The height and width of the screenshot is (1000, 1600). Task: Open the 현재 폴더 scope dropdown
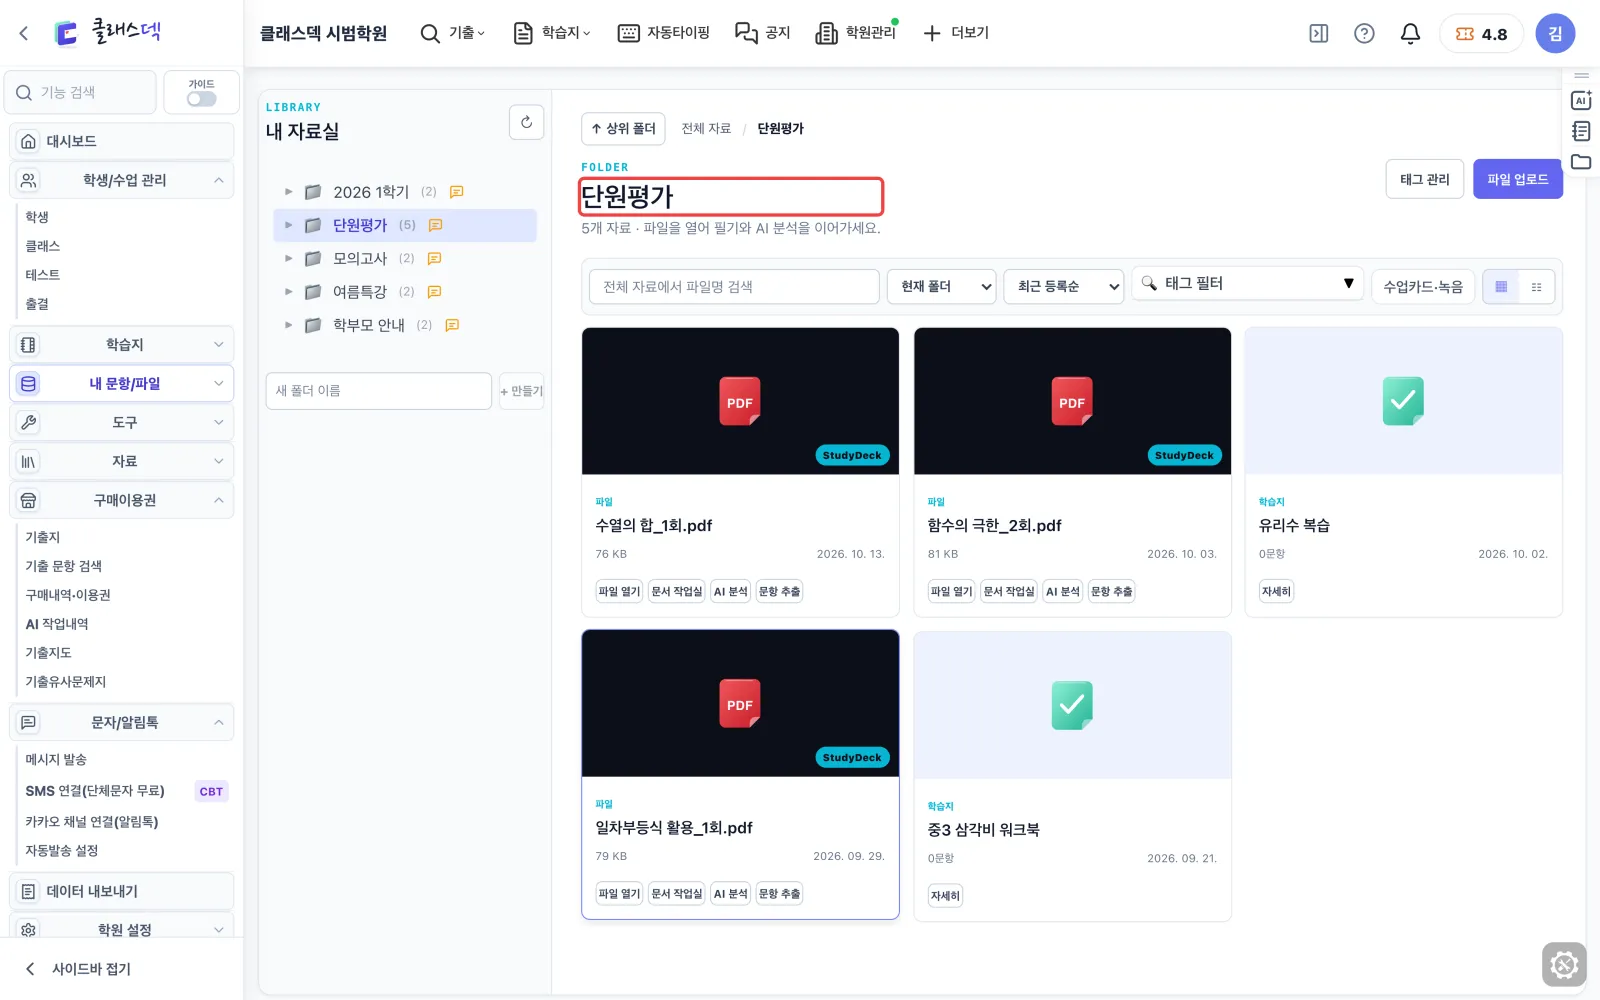click(x=942, y=287)
